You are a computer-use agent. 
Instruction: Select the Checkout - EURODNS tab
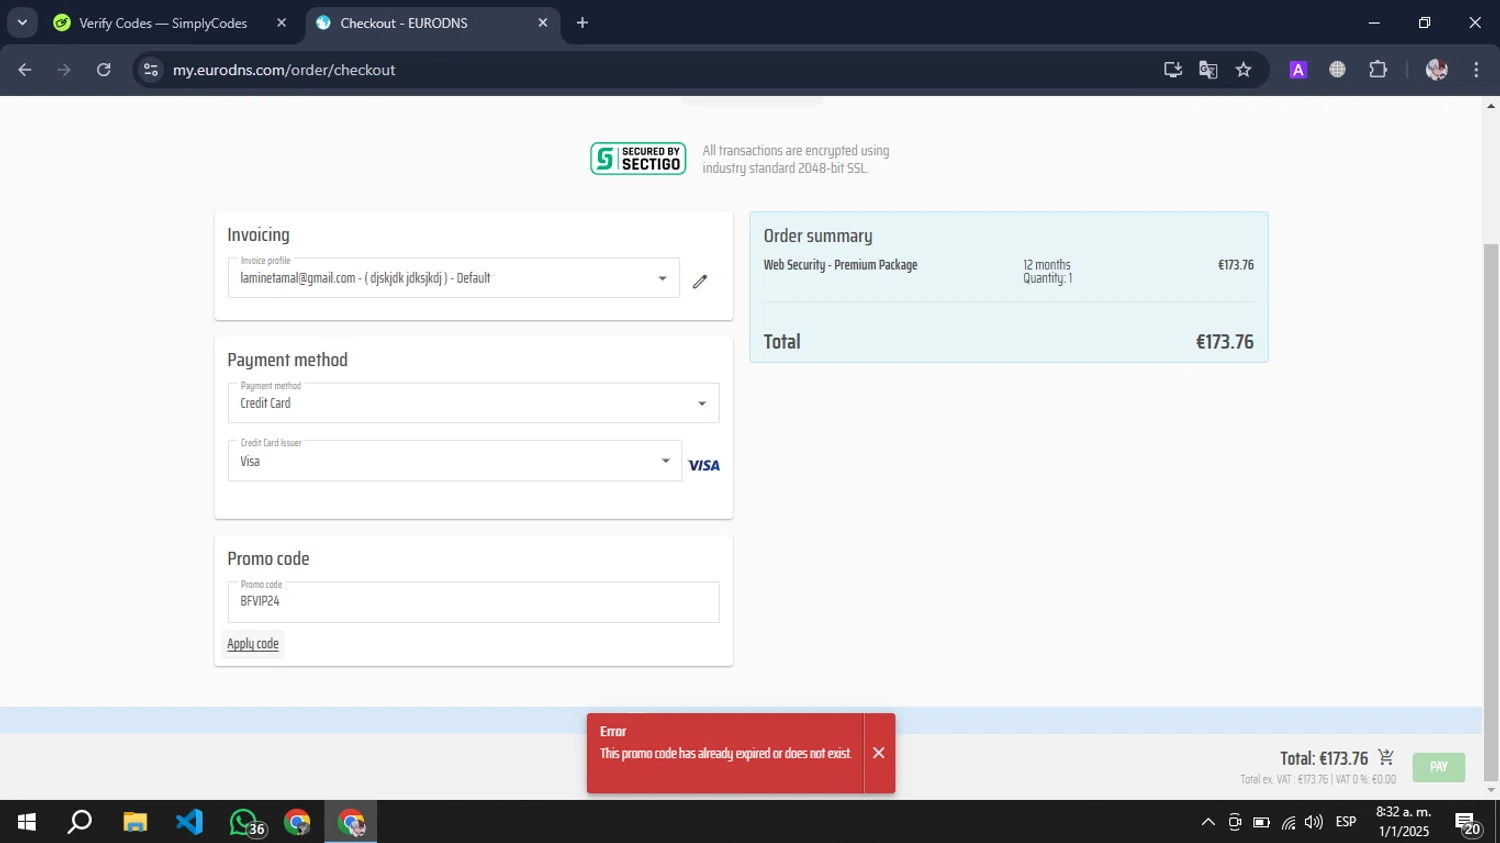coord(430,23)
